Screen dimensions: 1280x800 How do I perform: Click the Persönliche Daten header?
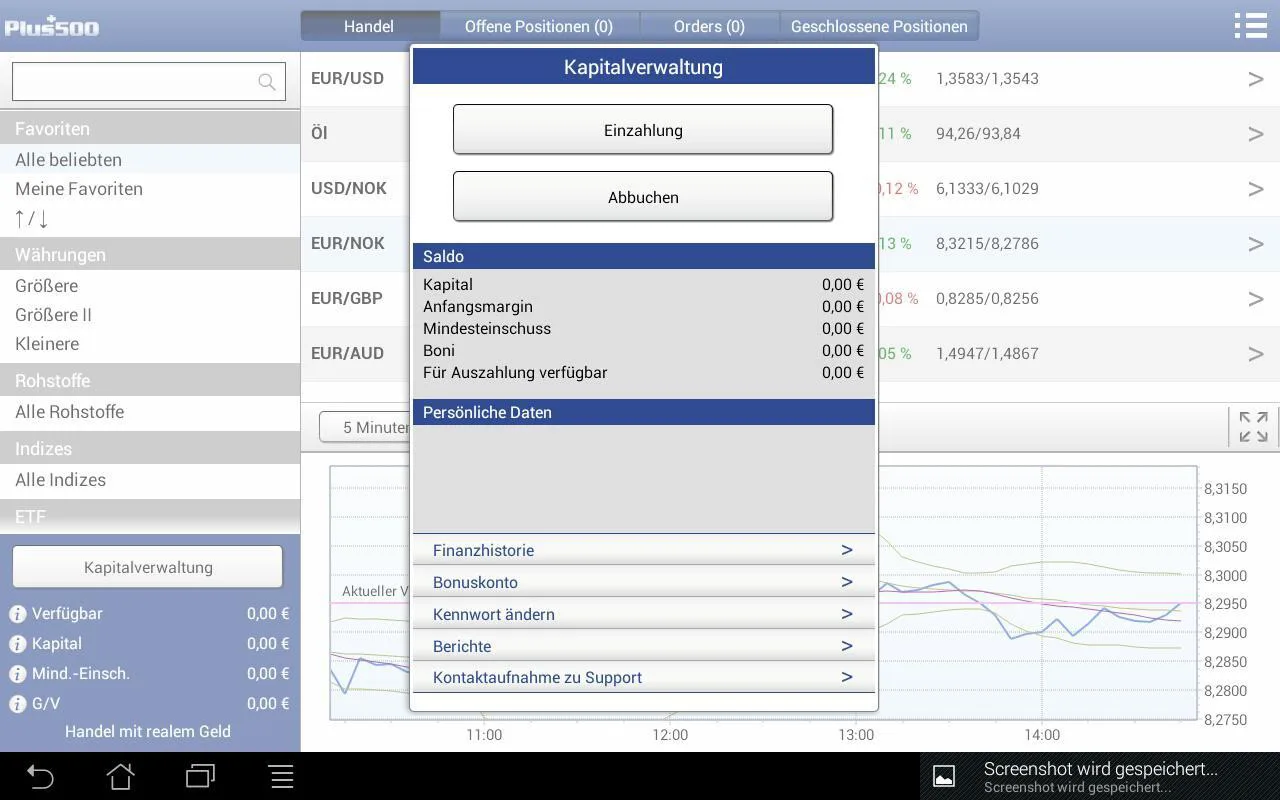click(x=643, y=412)
